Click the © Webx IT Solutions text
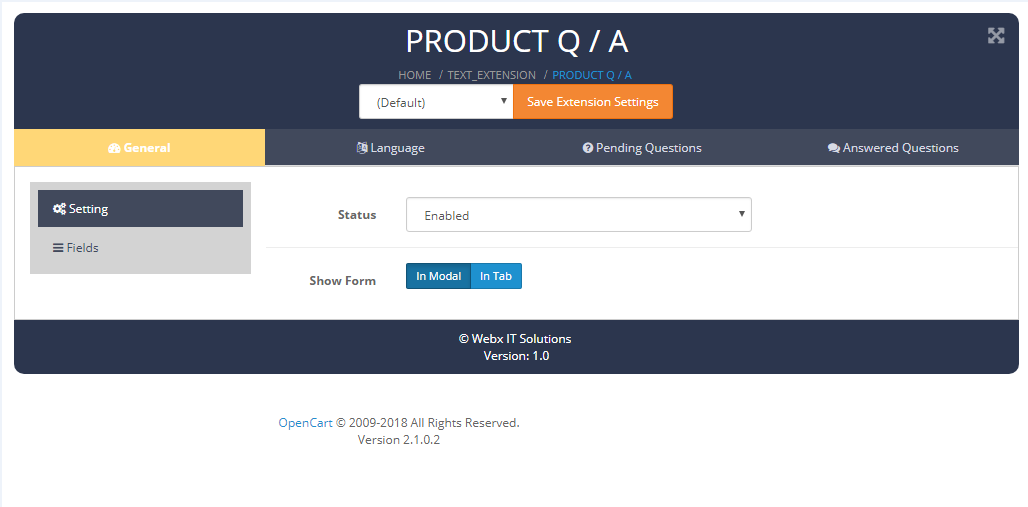The image size is (1028, 507). coord(515,339)
